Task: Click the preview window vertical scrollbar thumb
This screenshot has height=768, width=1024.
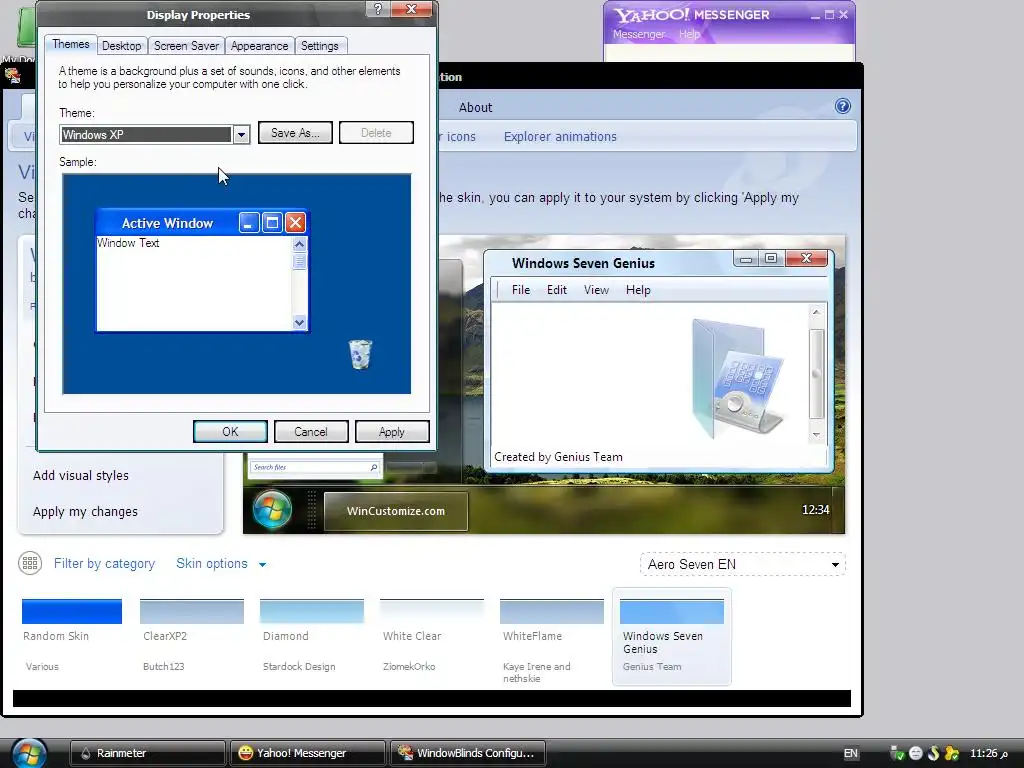Action: 816,374
